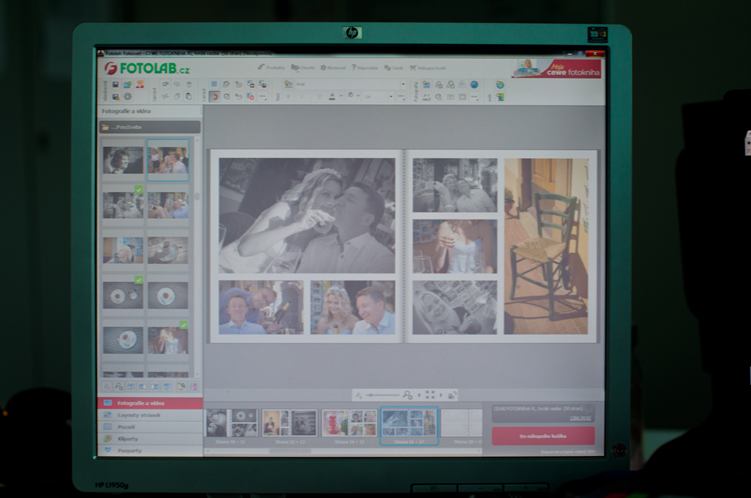Open the Moje cewe fotokniha banner
This screenshot has width=751, height=498.
coord(557,68)
